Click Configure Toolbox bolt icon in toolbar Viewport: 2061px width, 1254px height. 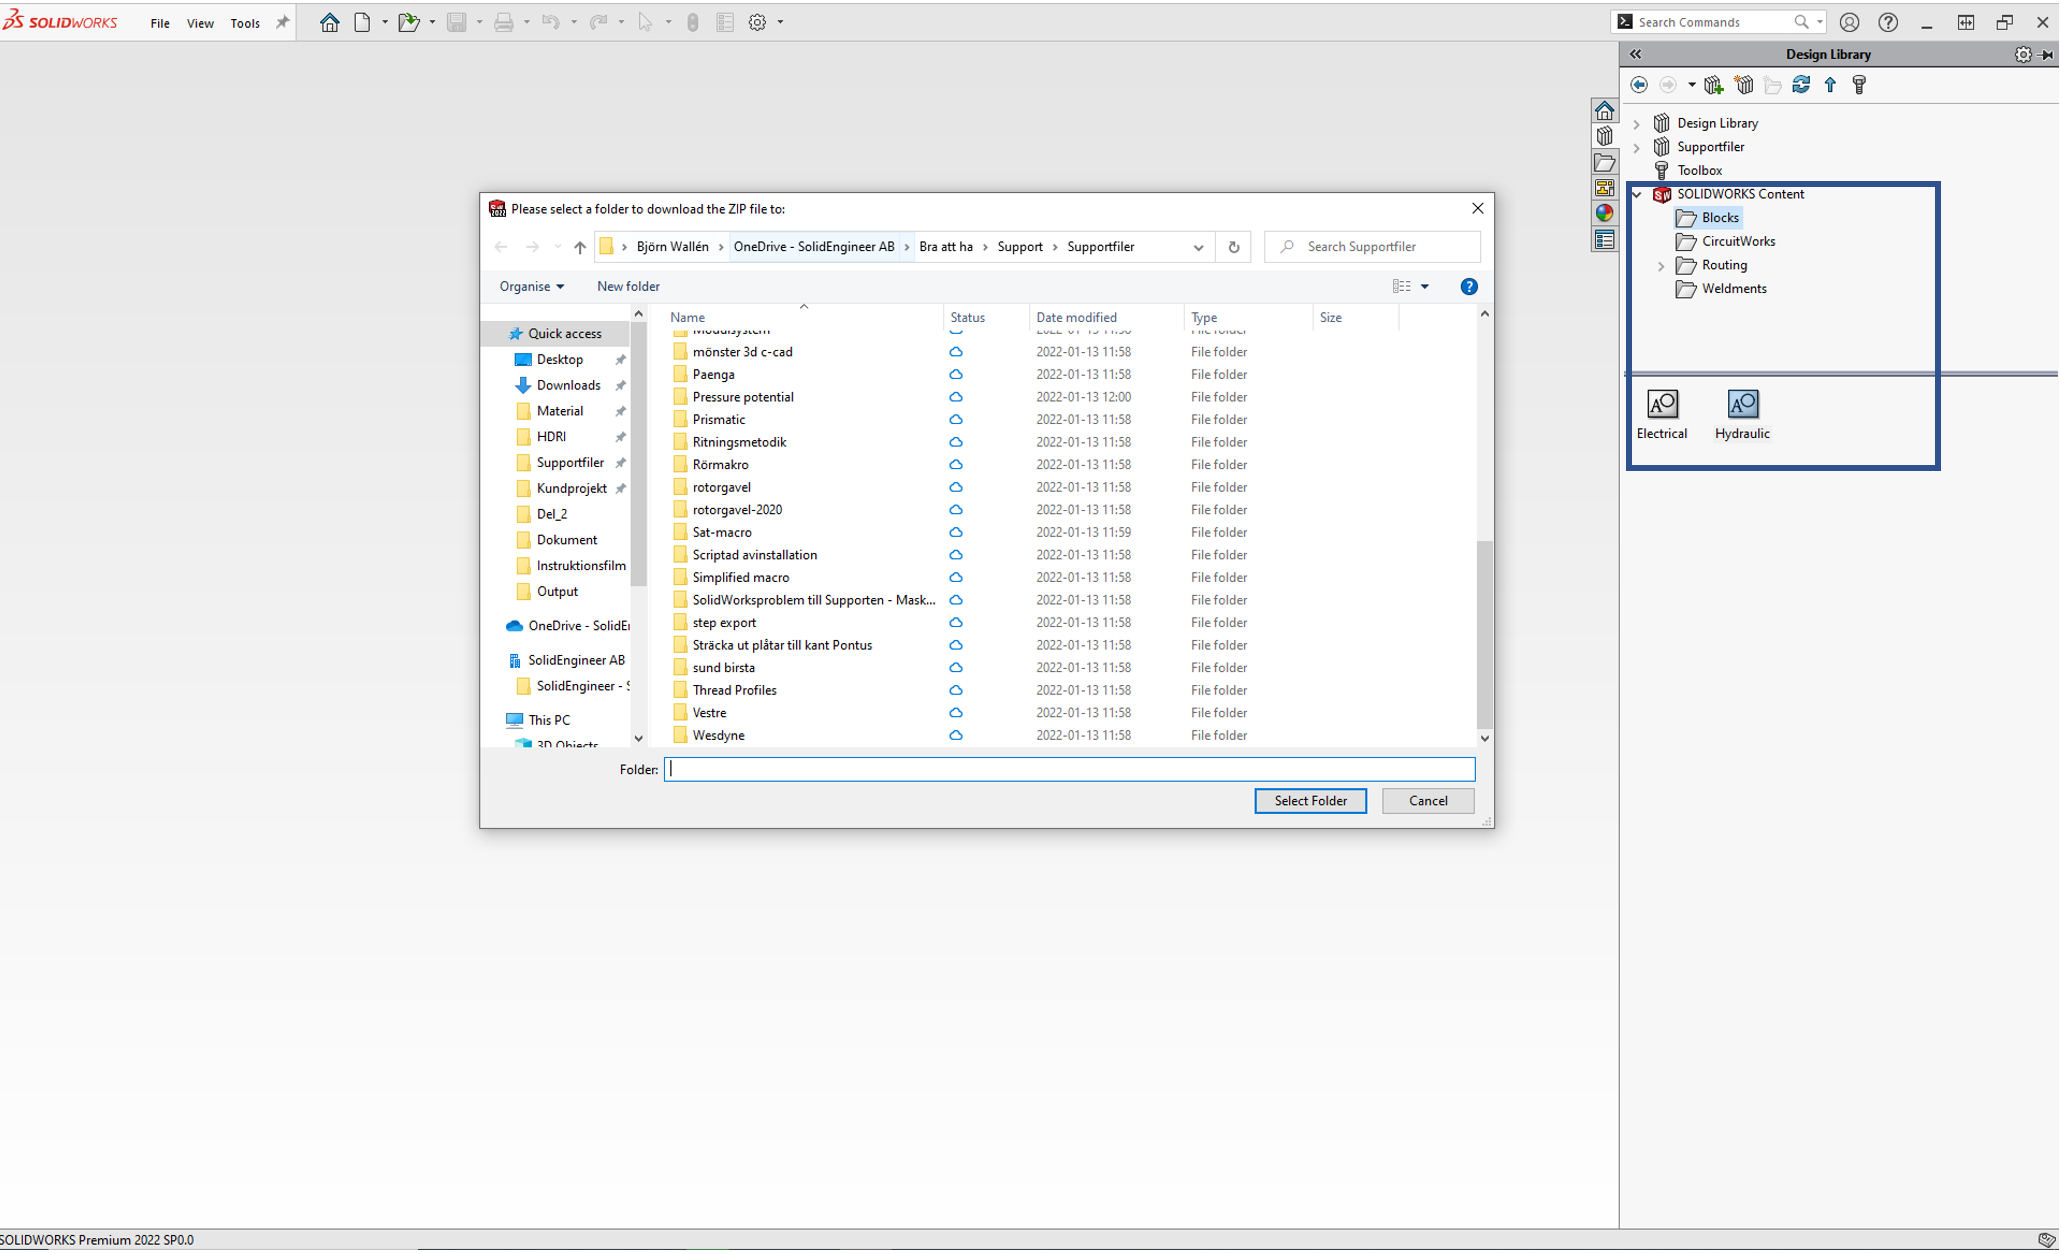click(1859, 85)
